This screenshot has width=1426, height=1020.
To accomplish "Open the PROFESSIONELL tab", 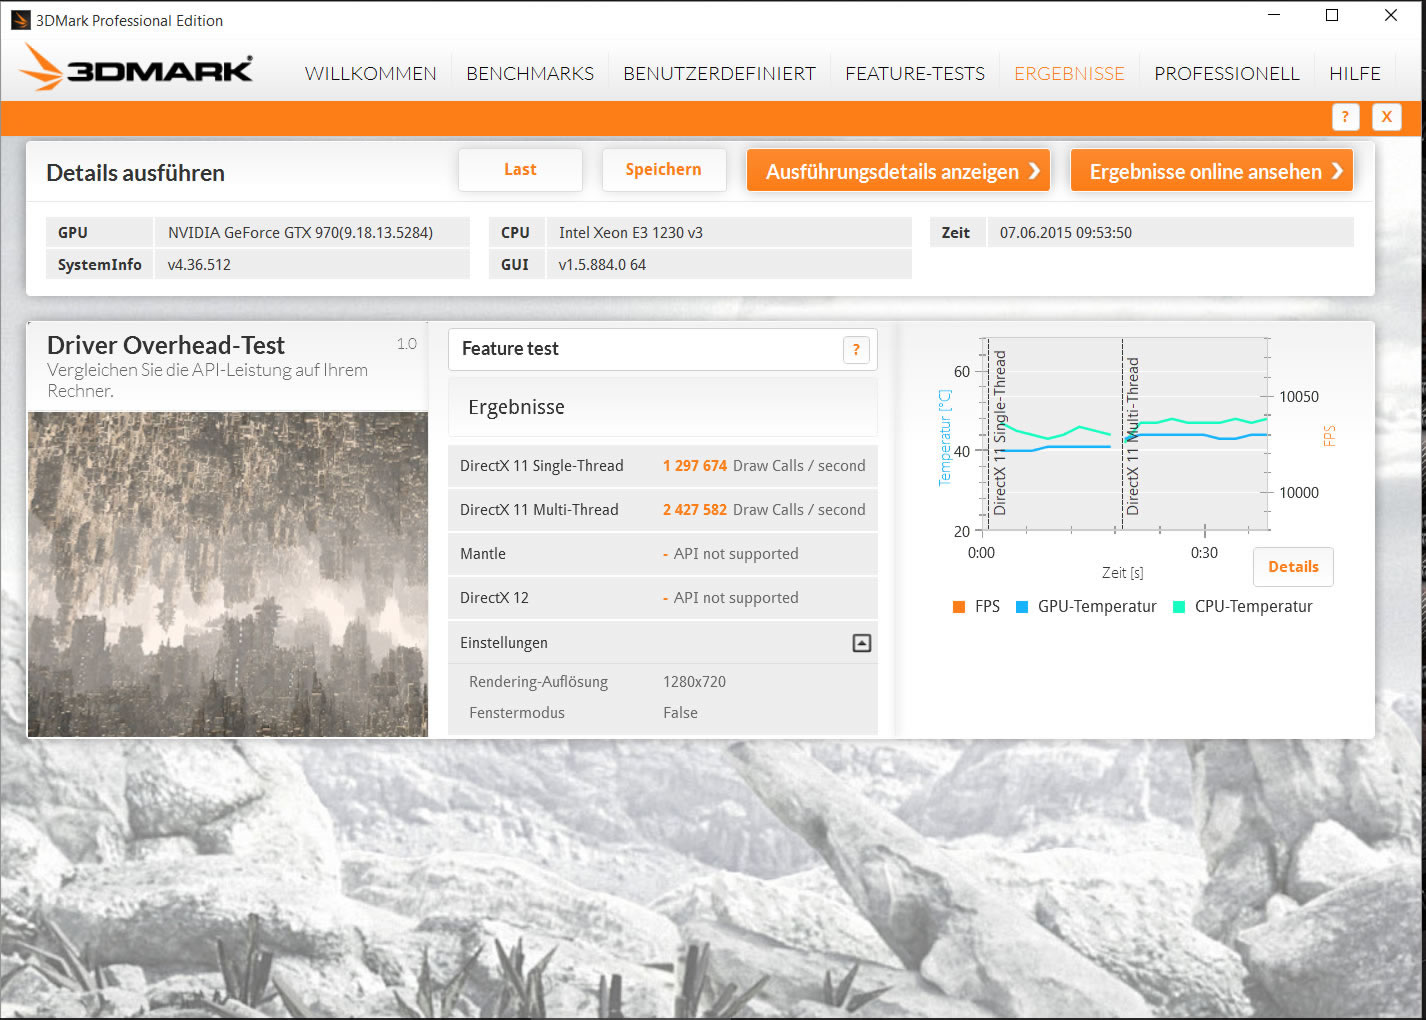I will click(x=1227, y=73).
